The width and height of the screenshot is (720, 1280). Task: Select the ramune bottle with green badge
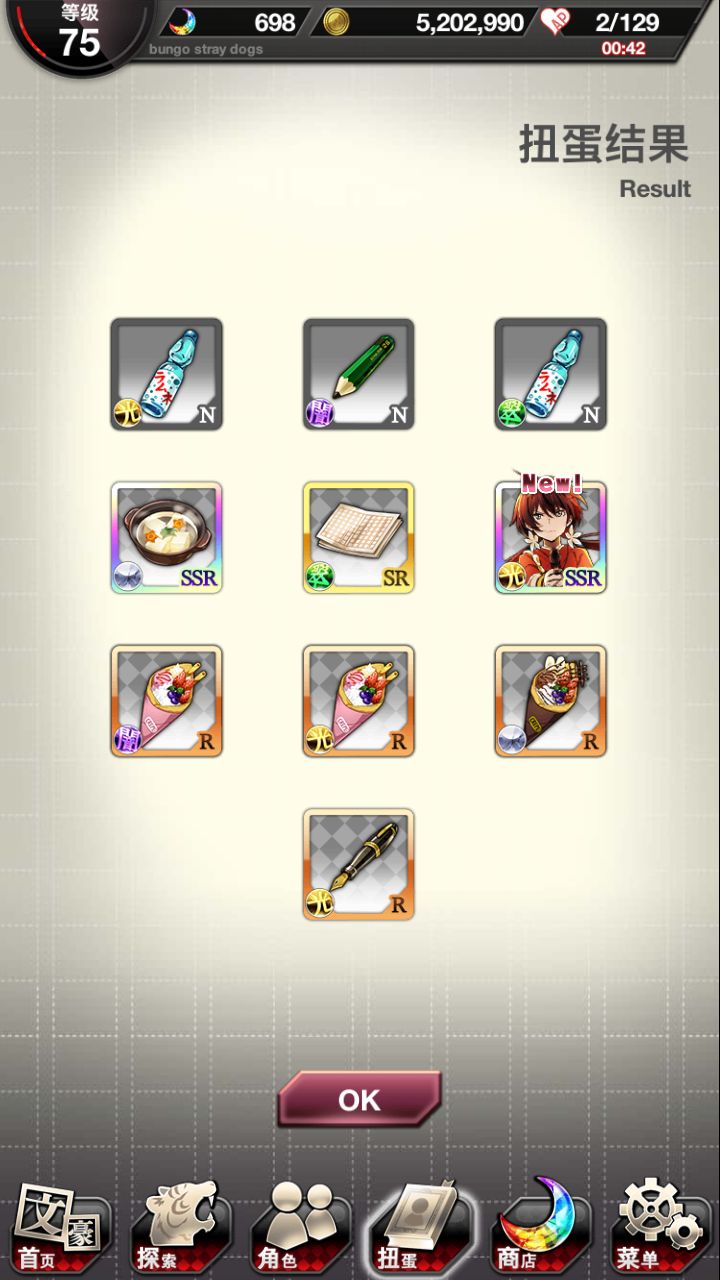(x=551, y=374)
